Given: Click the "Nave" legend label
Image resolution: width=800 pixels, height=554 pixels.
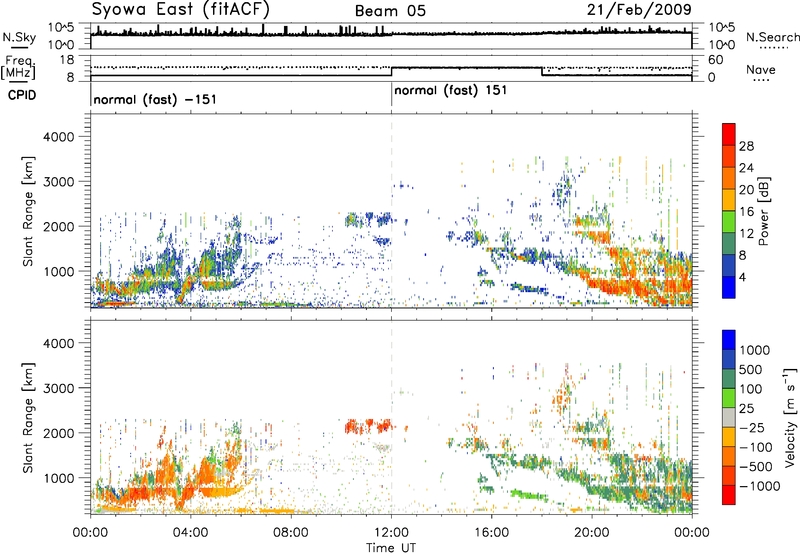Looking at the screenshot, I should pos(760,69).
